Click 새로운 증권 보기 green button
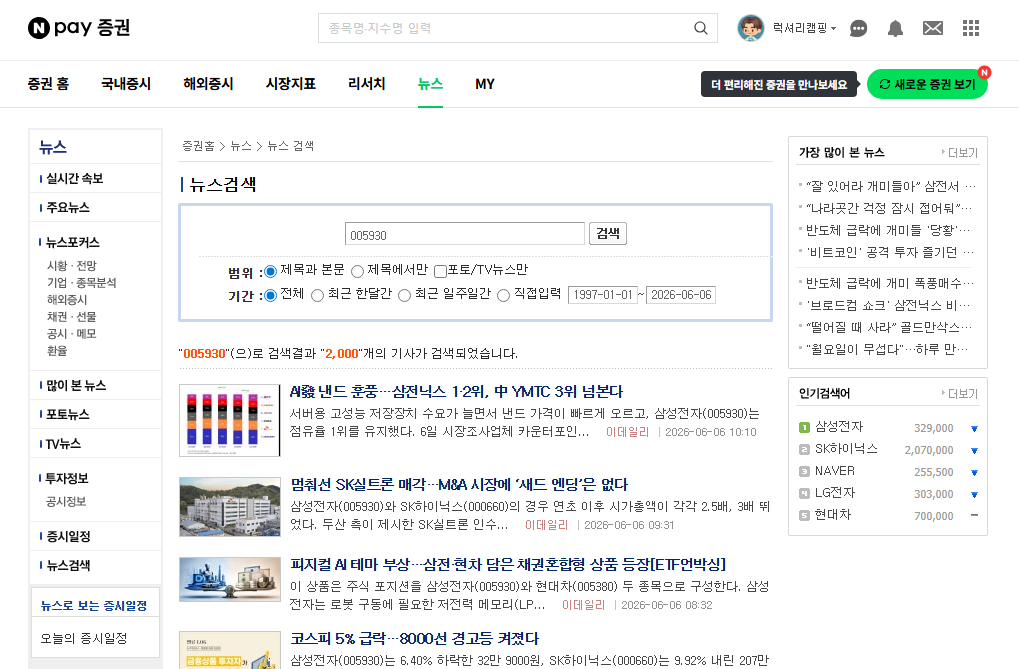Viewport: 1019px width, 669px height. tap(927, 85)
